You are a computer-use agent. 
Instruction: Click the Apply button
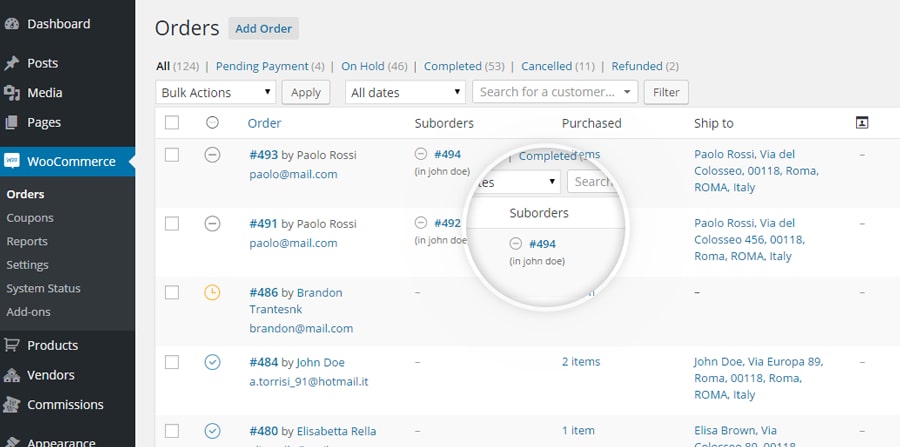tap(306, 92)
